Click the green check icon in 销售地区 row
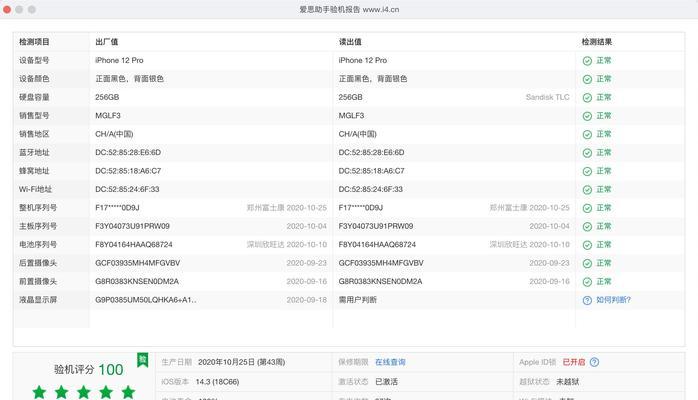698x400 pixels. 587,135
